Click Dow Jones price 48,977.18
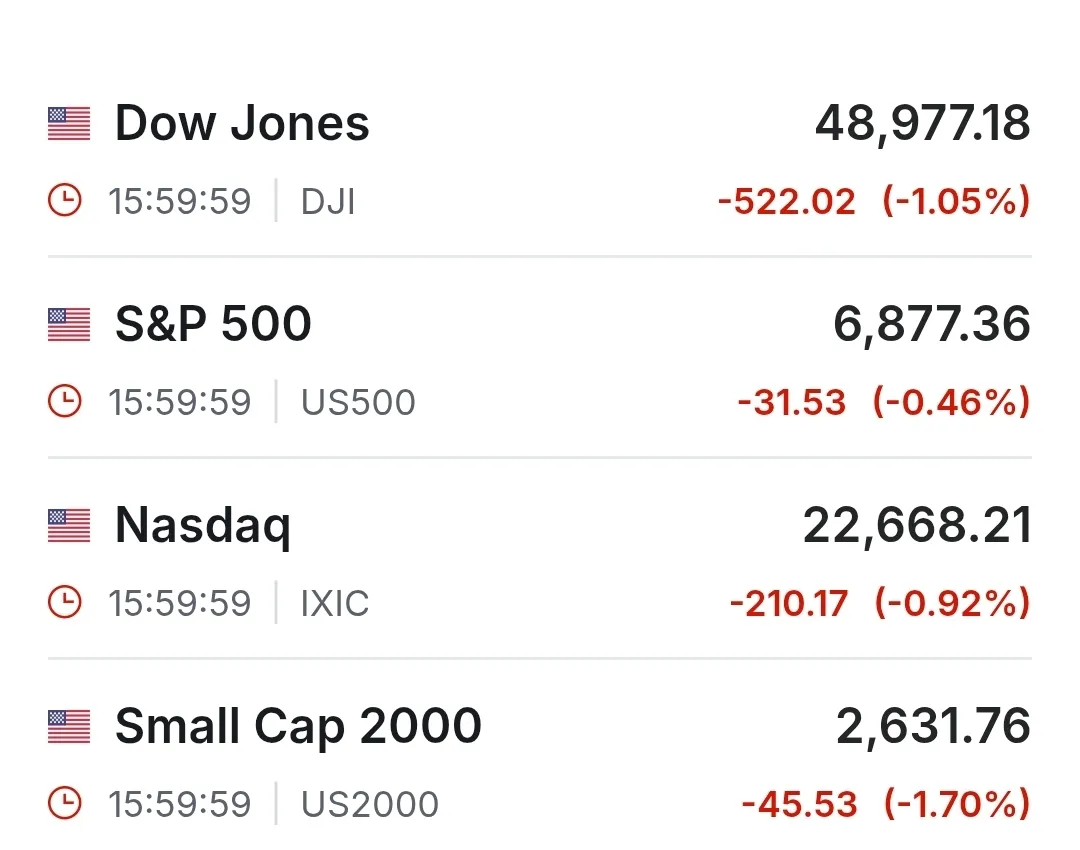The height and width of the screenshot is (850, 1080). (922, 124)
